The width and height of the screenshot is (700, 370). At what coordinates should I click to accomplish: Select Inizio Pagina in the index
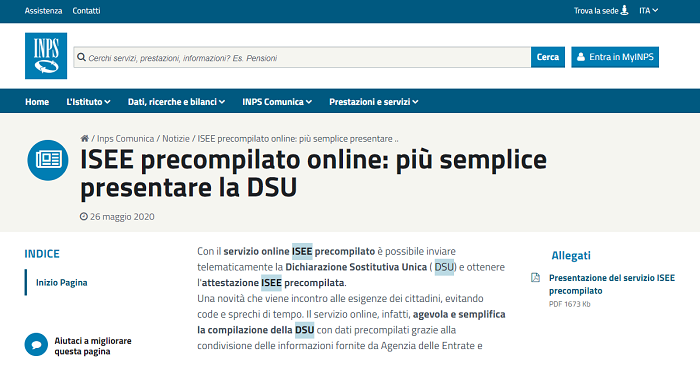click(62, 283)
